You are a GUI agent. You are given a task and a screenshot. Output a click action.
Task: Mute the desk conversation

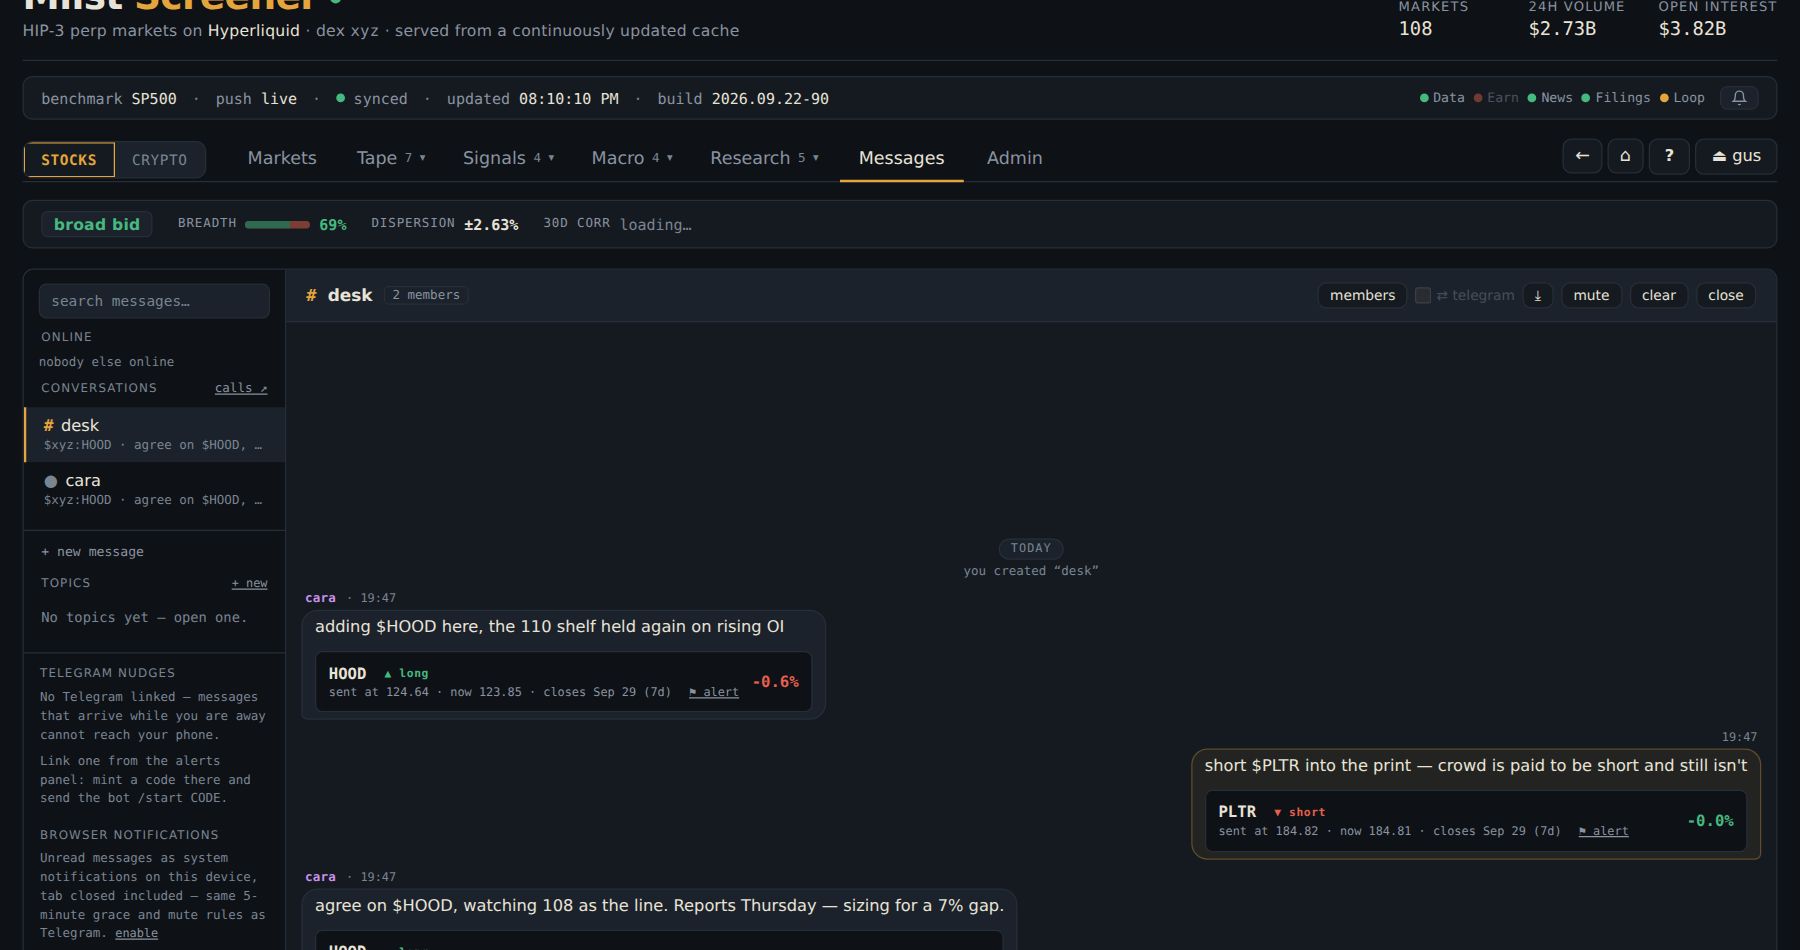pyautogui.click(x=1591, y=295)
